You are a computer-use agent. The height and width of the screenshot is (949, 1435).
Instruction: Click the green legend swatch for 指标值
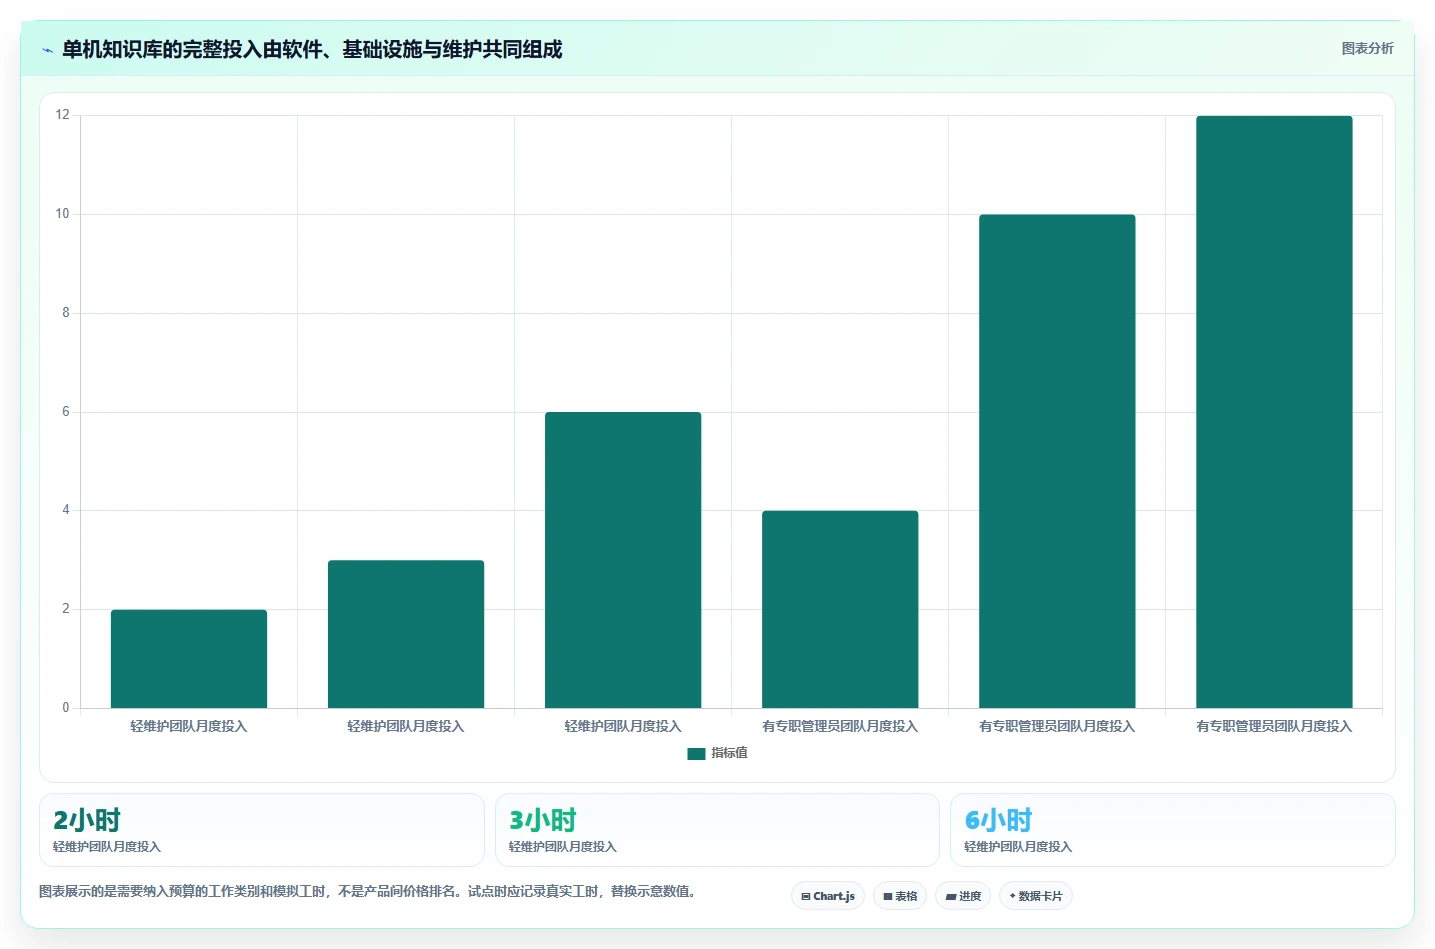click(x=696, y=754)
